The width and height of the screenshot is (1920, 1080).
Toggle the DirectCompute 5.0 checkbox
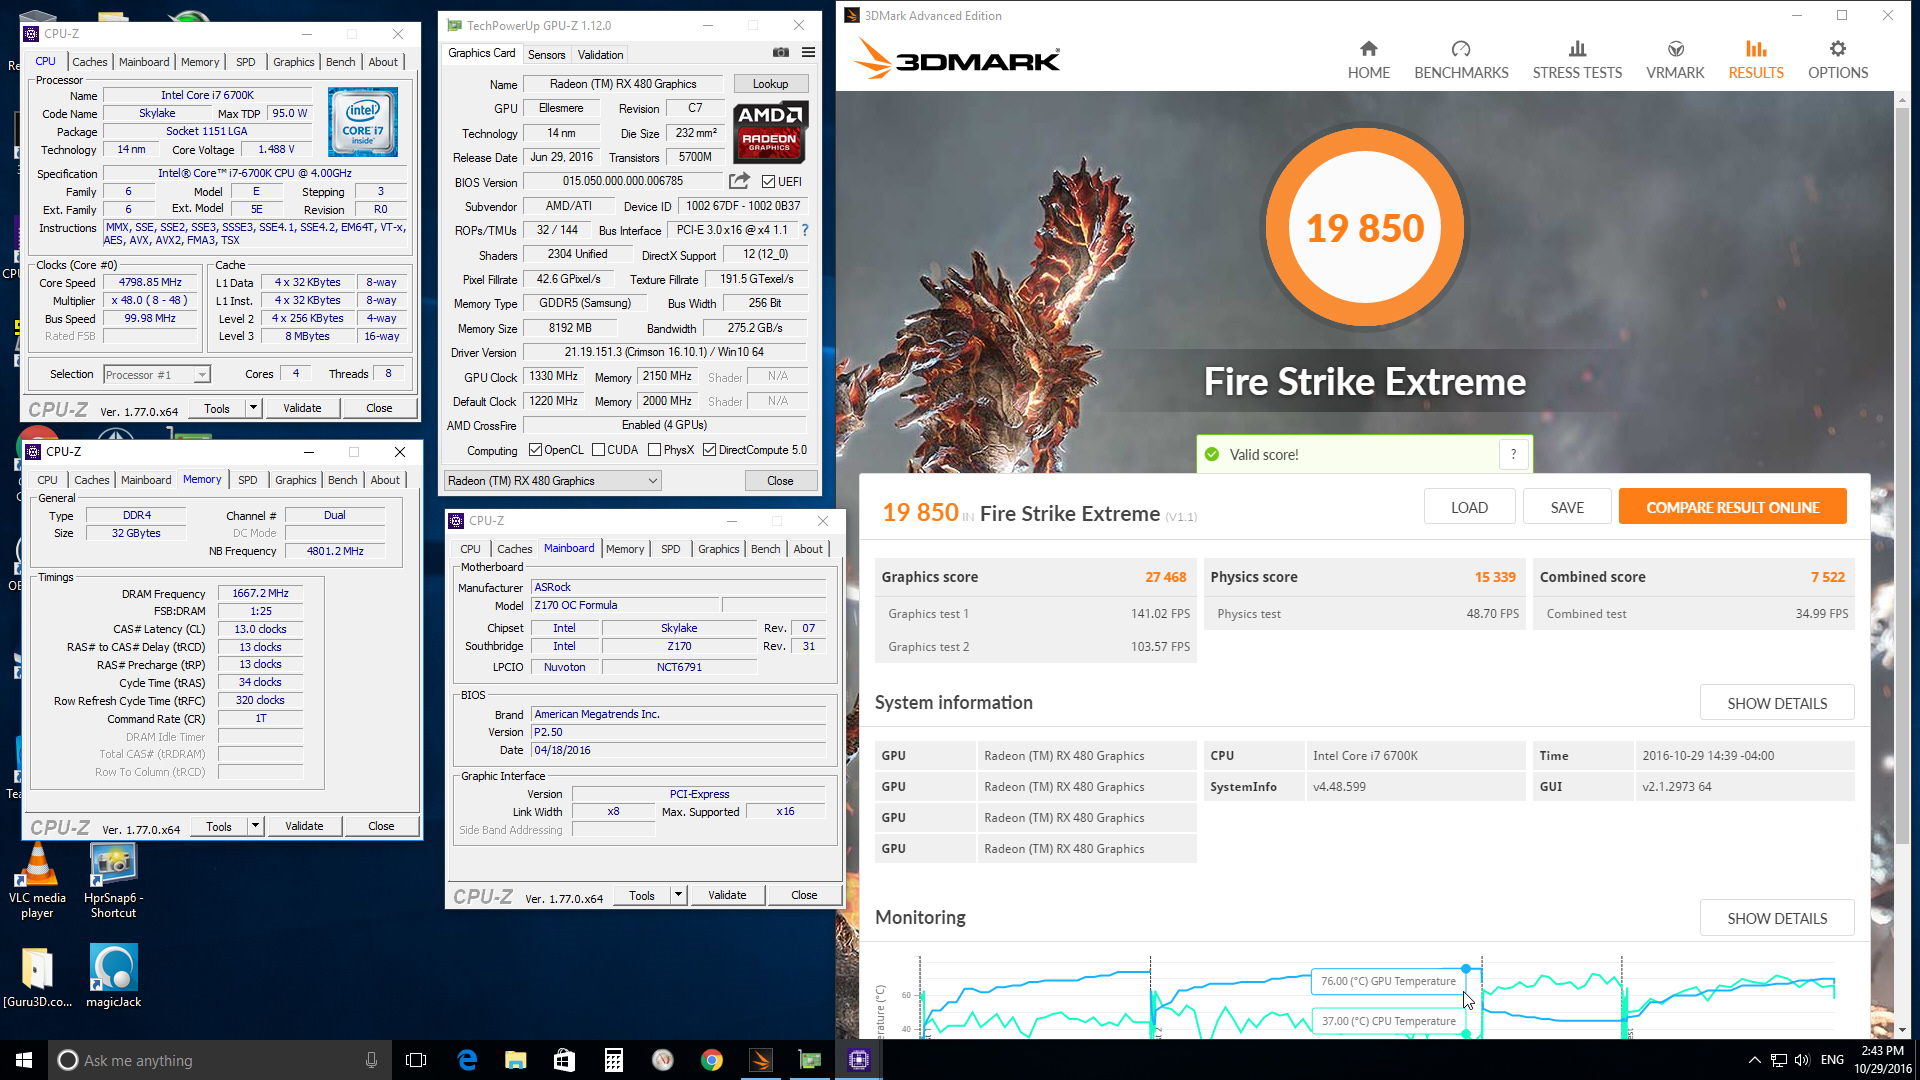coord(709,450)
